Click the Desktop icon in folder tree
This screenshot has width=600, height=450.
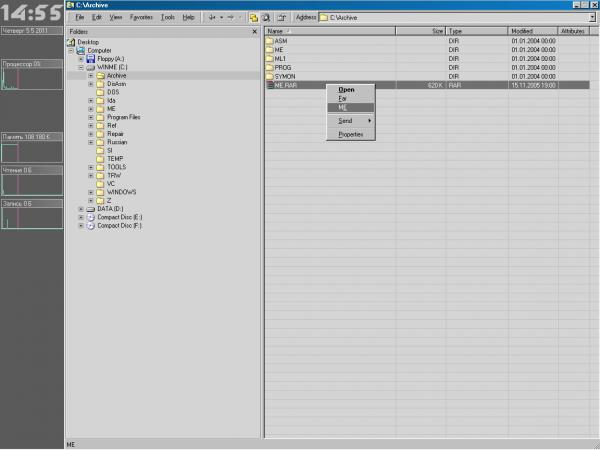[x=71, y=42]
